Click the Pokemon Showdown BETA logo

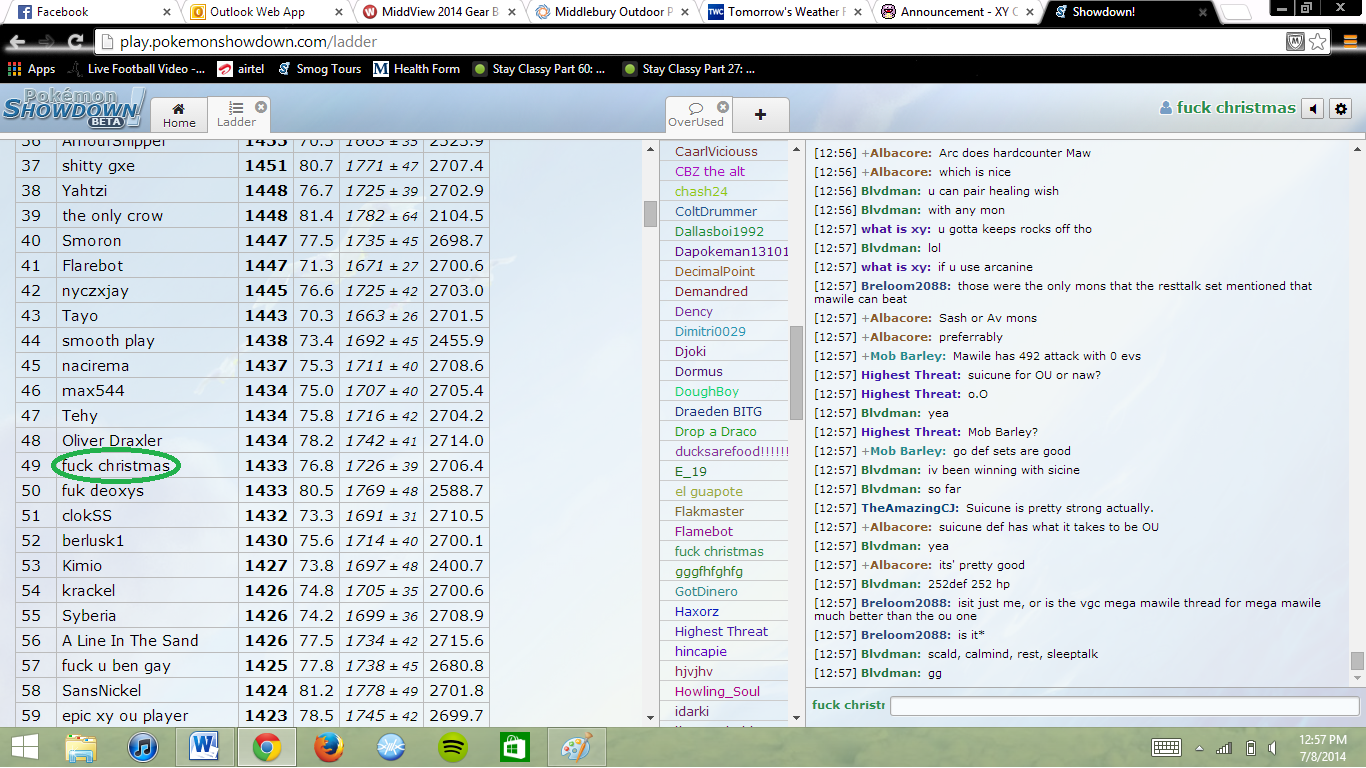(x=72, y=108)
